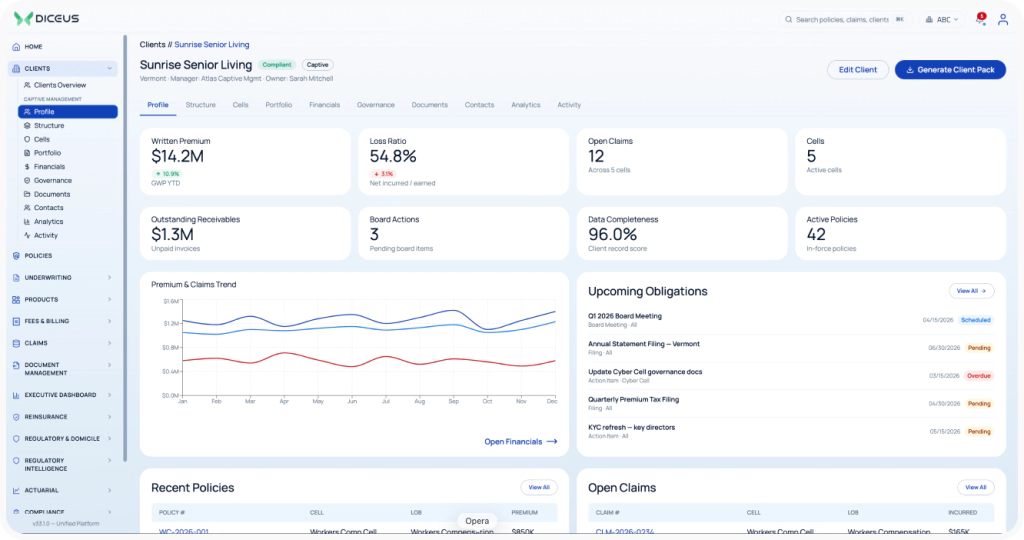Click the Executive Dashboard chart icon

(16, 395)
